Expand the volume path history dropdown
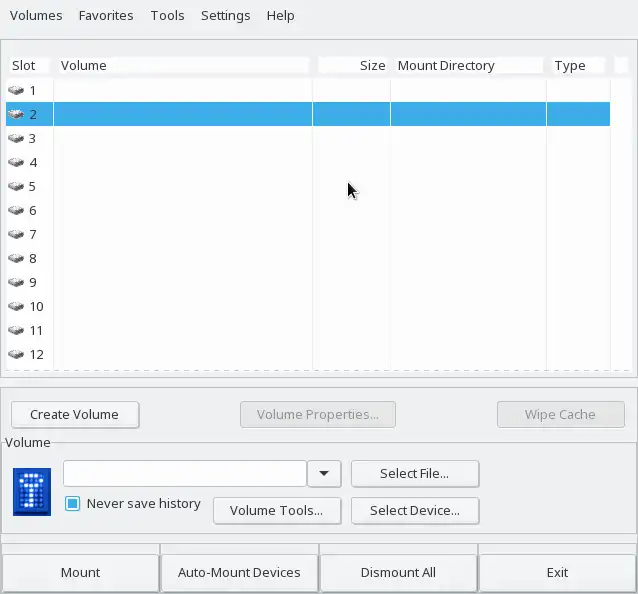Viewport: 638px width, 594px height. tap(324, 474)
